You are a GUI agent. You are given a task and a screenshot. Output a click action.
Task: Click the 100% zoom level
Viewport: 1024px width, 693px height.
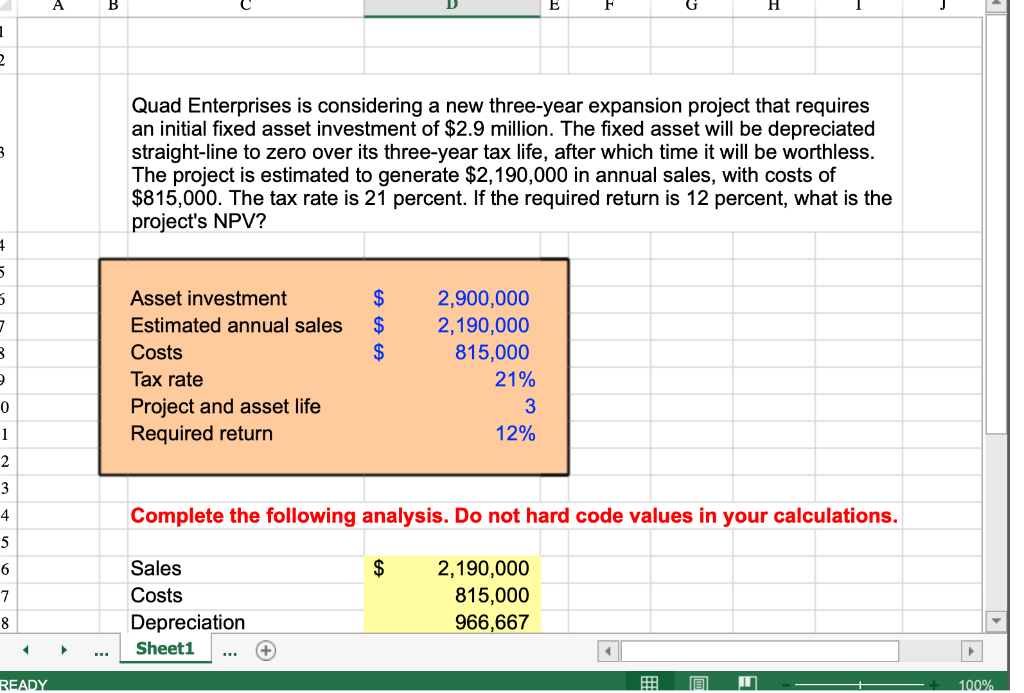[x=976, y=685]
